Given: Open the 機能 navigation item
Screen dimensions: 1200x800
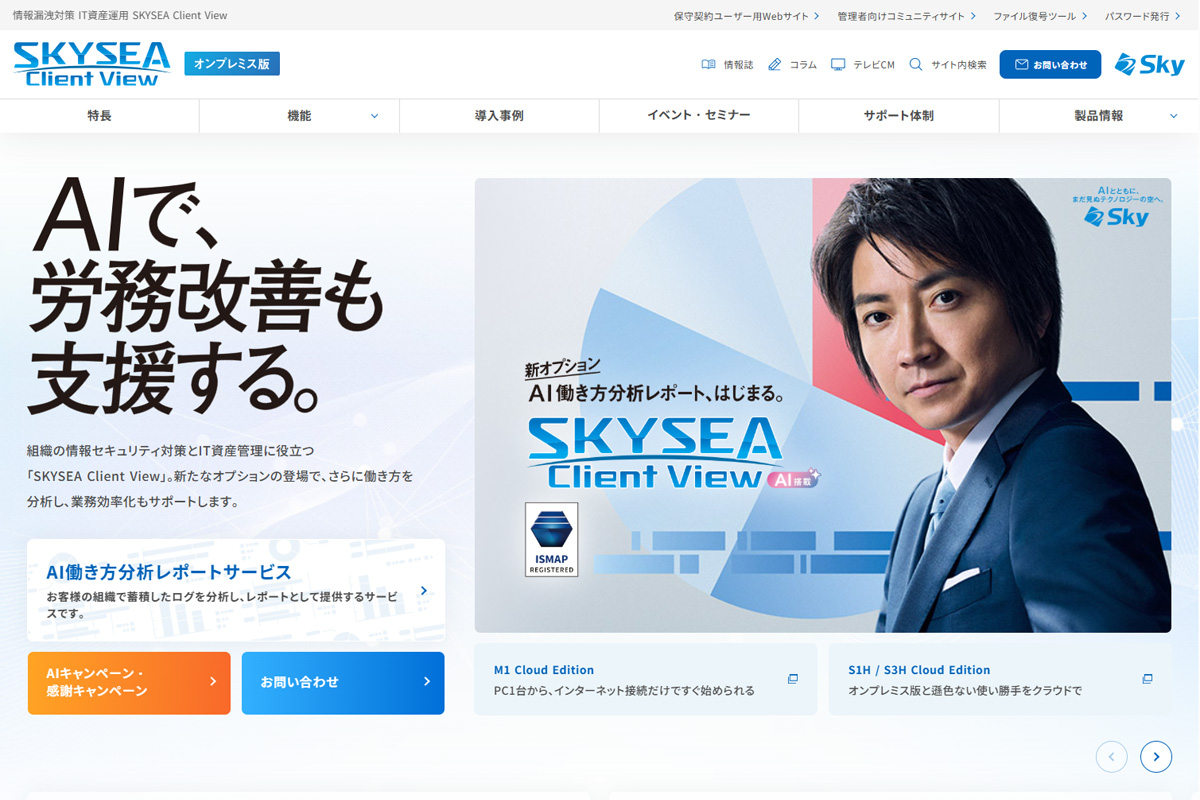Looking at the screenshot, I should coord(299,116).
